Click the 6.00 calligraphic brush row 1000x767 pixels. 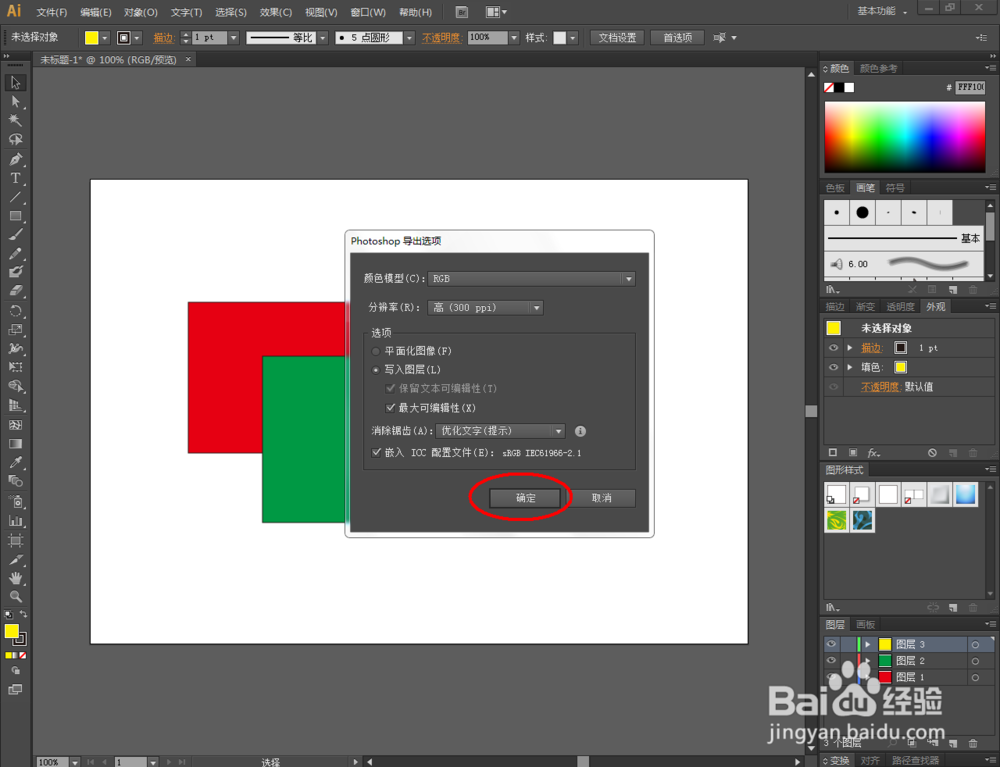[904, 264]
